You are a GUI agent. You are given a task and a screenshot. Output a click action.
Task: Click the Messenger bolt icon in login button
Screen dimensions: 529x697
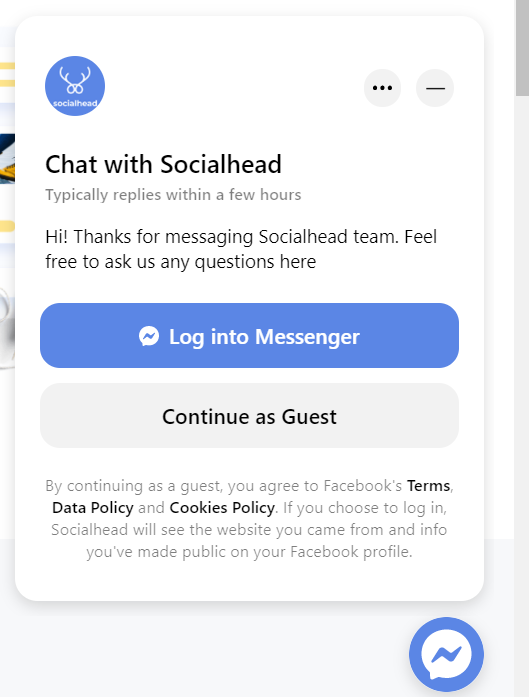(x=149, y=336)
